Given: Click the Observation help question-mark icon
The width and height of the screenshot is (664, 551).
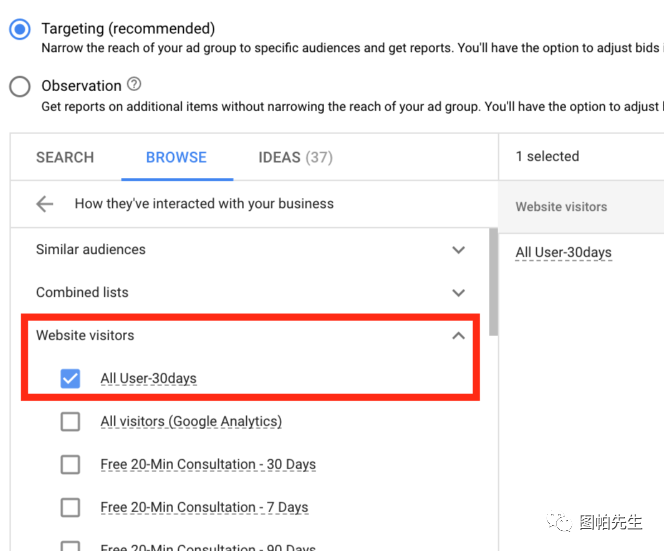Looking at the screenshot, I should pos(135,85).
